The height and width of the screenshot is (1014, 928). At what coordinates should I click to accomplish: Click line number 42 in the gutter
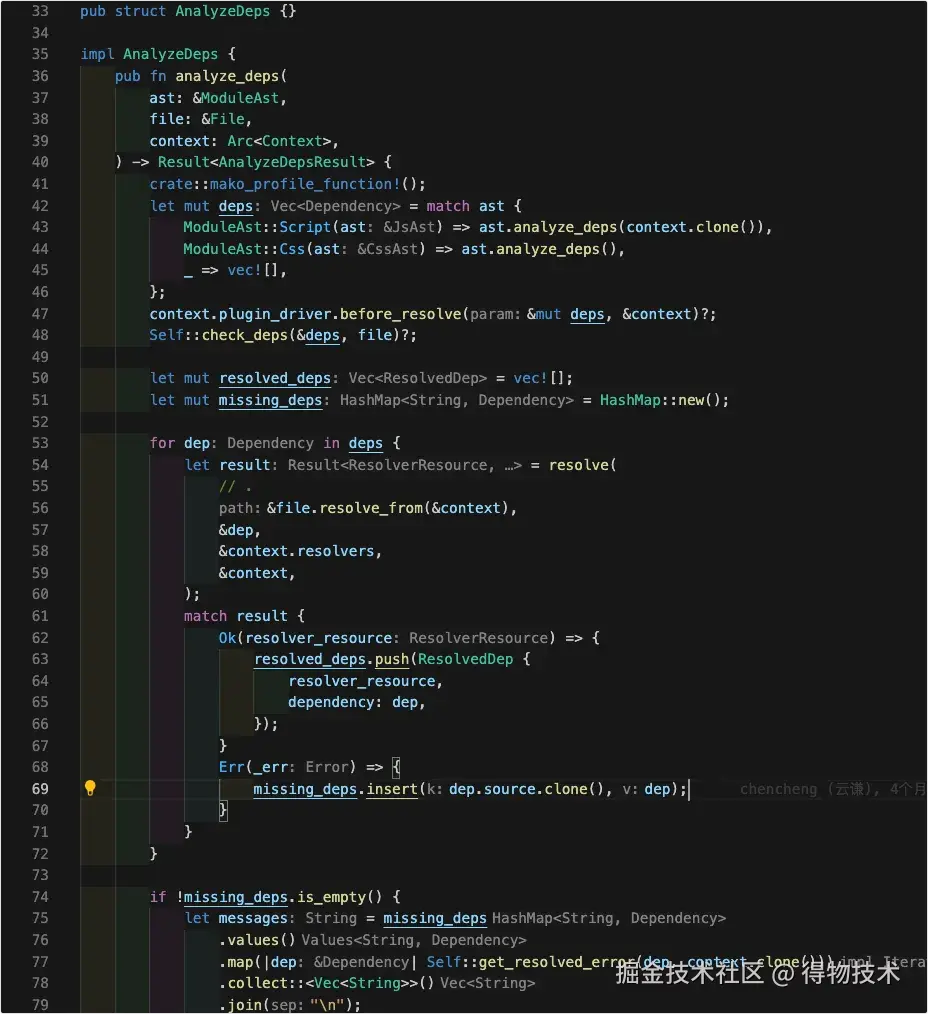pos(40,206)
